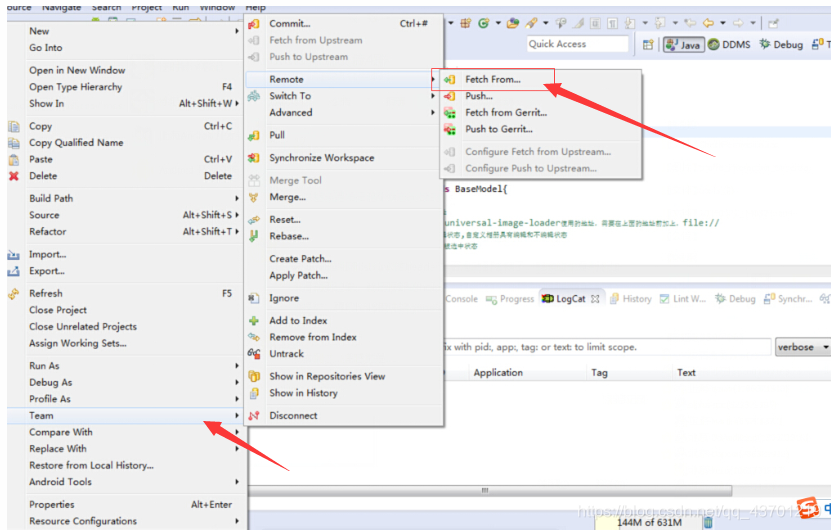Click the Quick Access search field
831x530 pixels.
point(577,44)
